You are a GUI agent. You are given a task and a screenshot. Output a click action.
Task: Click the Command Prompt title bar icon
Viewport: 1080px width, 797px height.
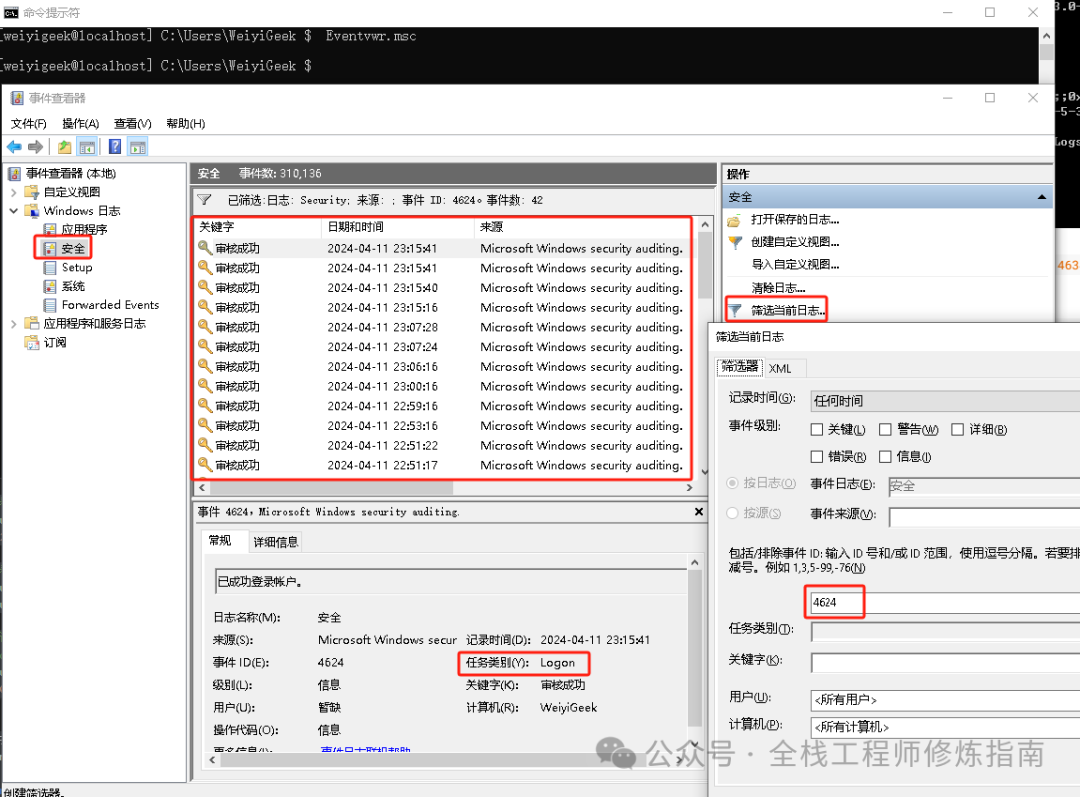point(11,12)
